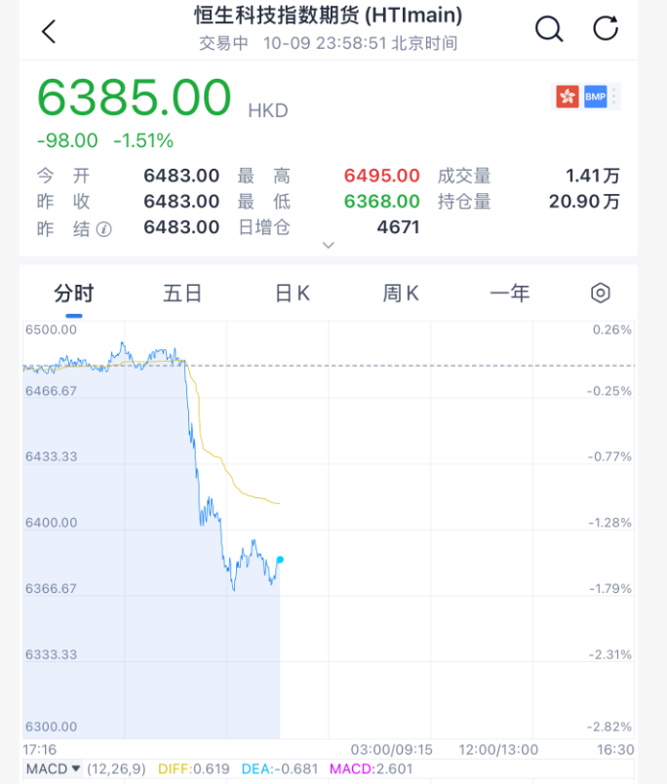Viewport: 667px width, 784px height.
Task: Click the MACD (12,26,9) parameters label
Action: (x=116, y=768)
